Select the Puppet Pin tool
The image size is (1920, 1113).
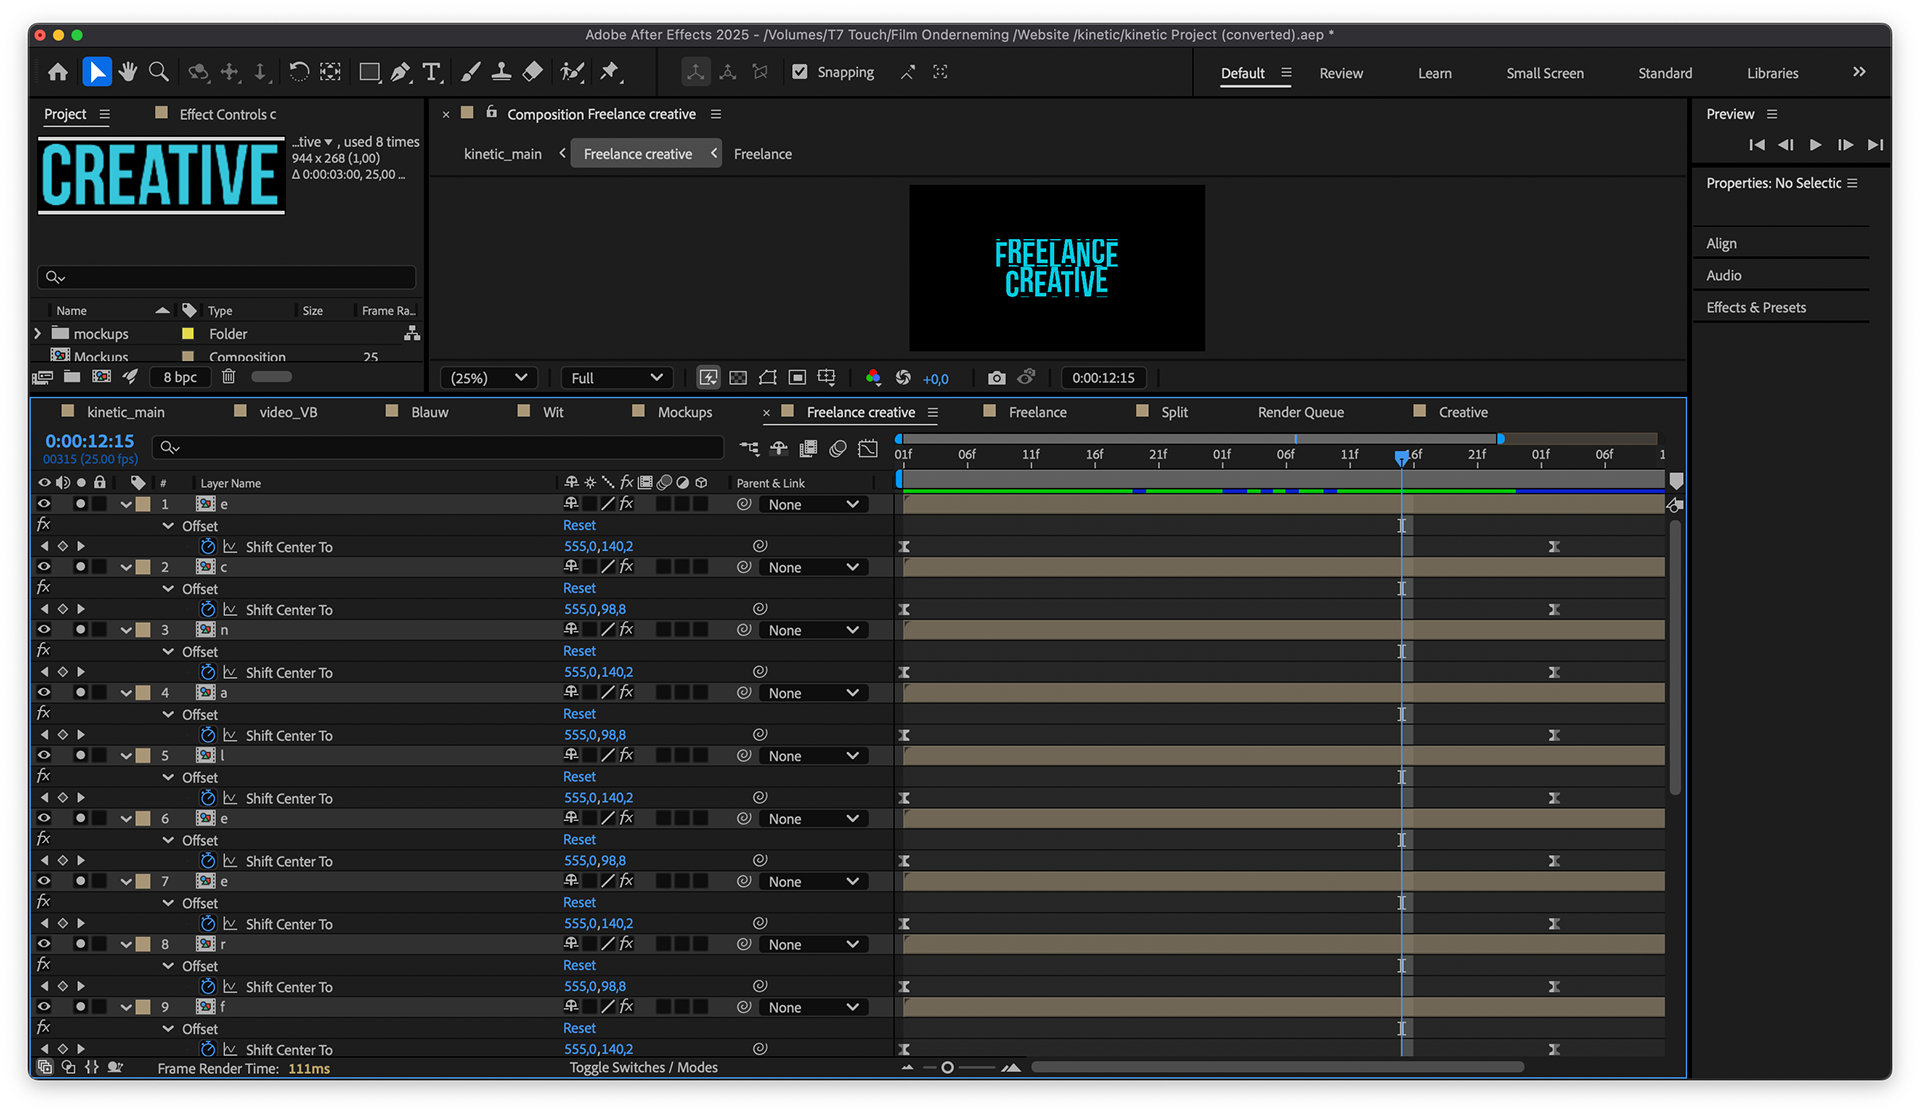point(609,72)
